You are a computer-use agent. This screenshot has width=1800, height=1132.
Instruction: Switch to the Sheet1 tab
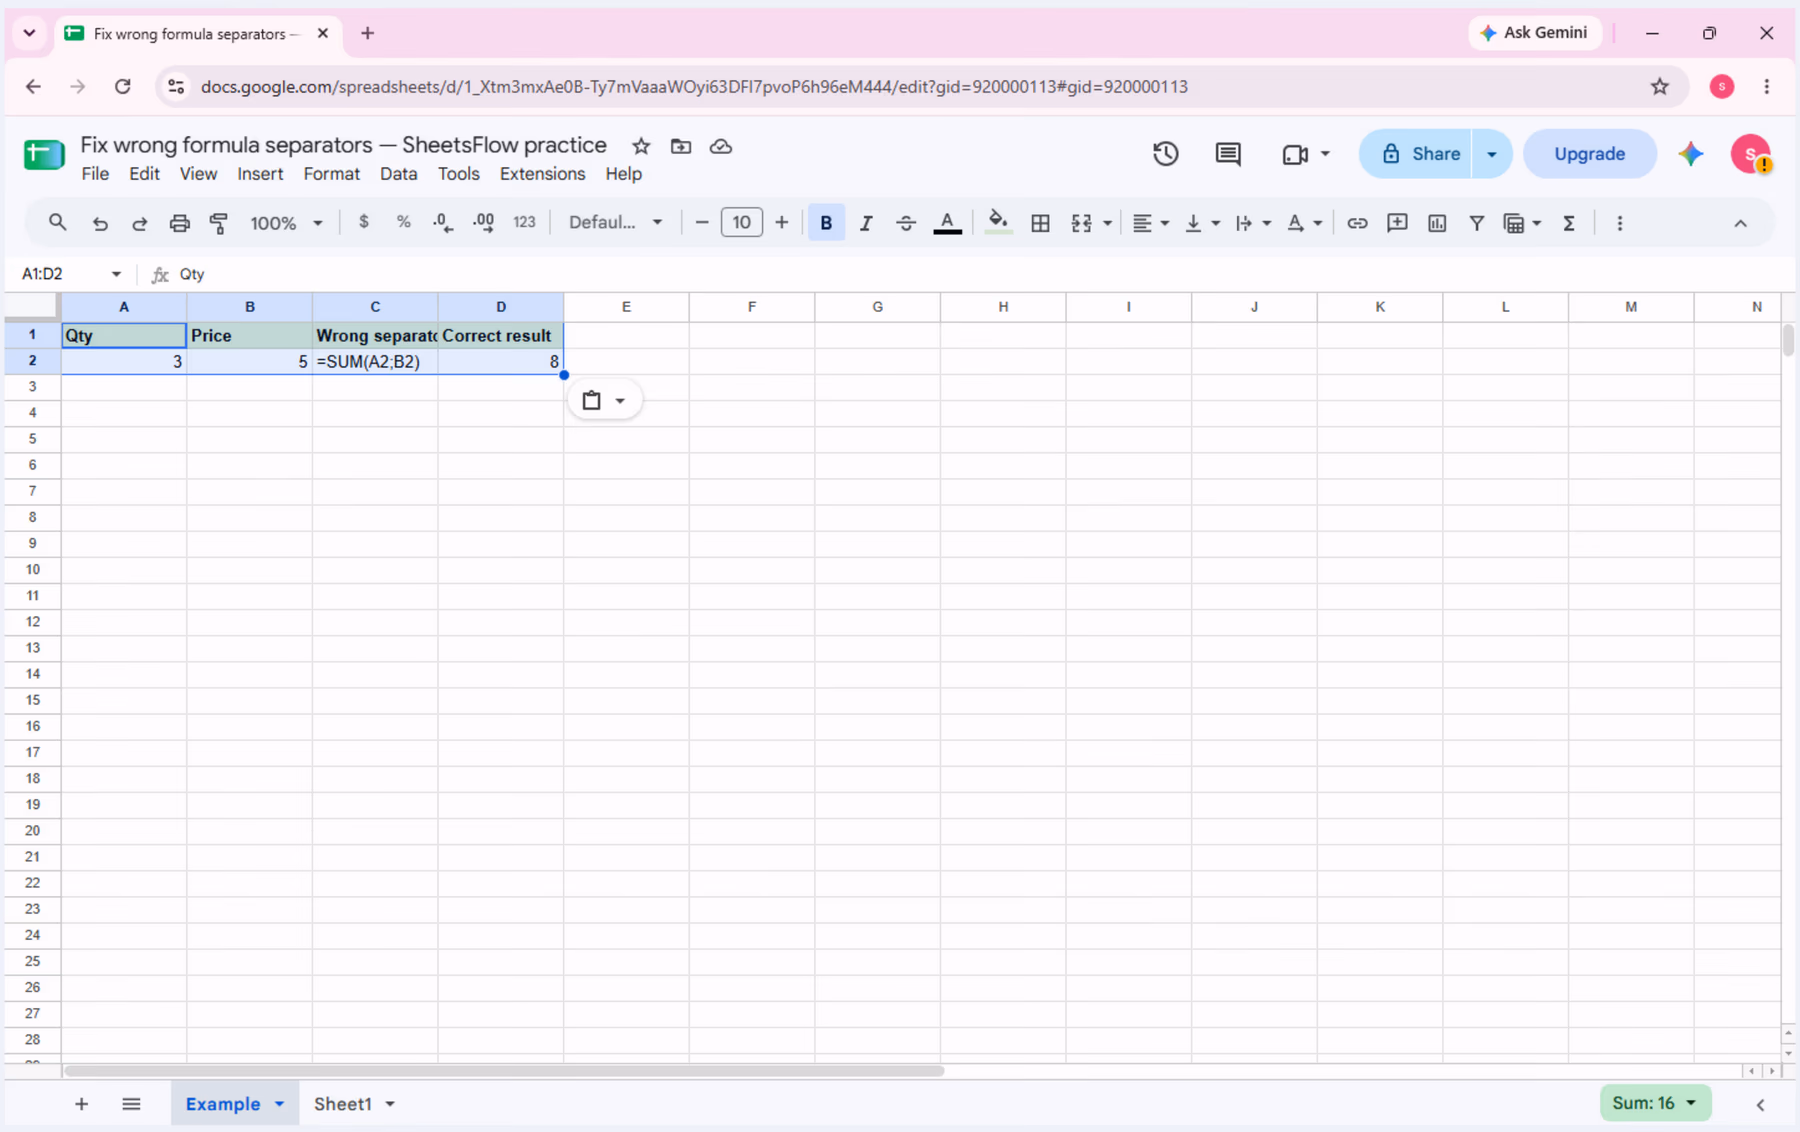click(343, 1104)
